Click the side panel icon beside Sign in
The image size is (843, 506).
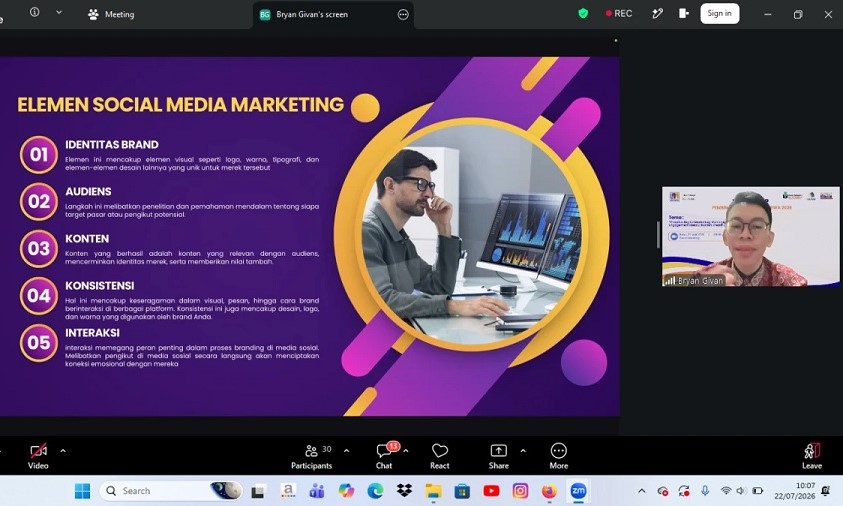point(683,13)
